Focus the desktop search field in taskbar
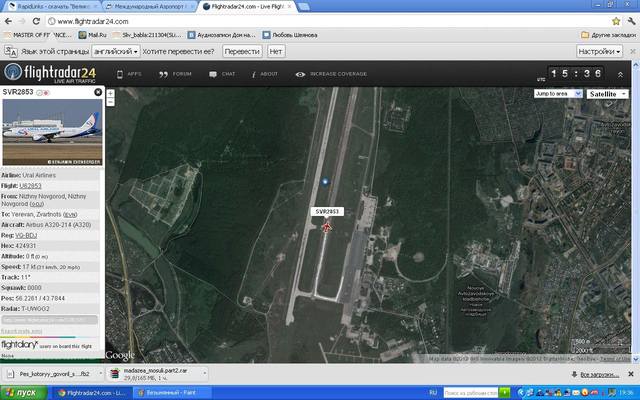 471,393
